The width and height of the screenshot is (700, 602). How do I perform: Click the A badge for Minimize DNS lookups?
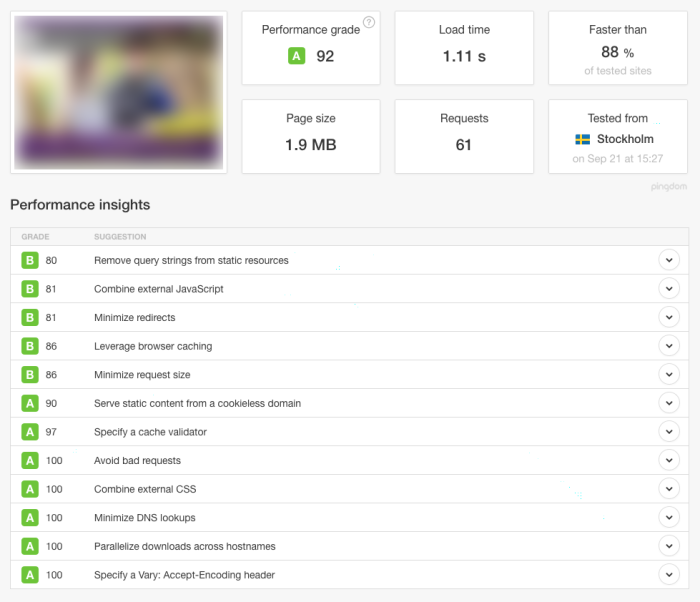(x=30, y=517)
